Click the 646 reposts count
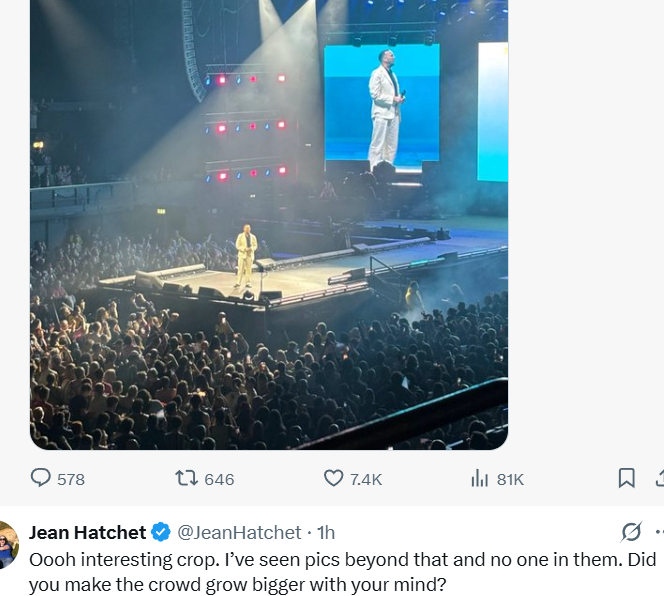664x596 pixels. [219, 480]
